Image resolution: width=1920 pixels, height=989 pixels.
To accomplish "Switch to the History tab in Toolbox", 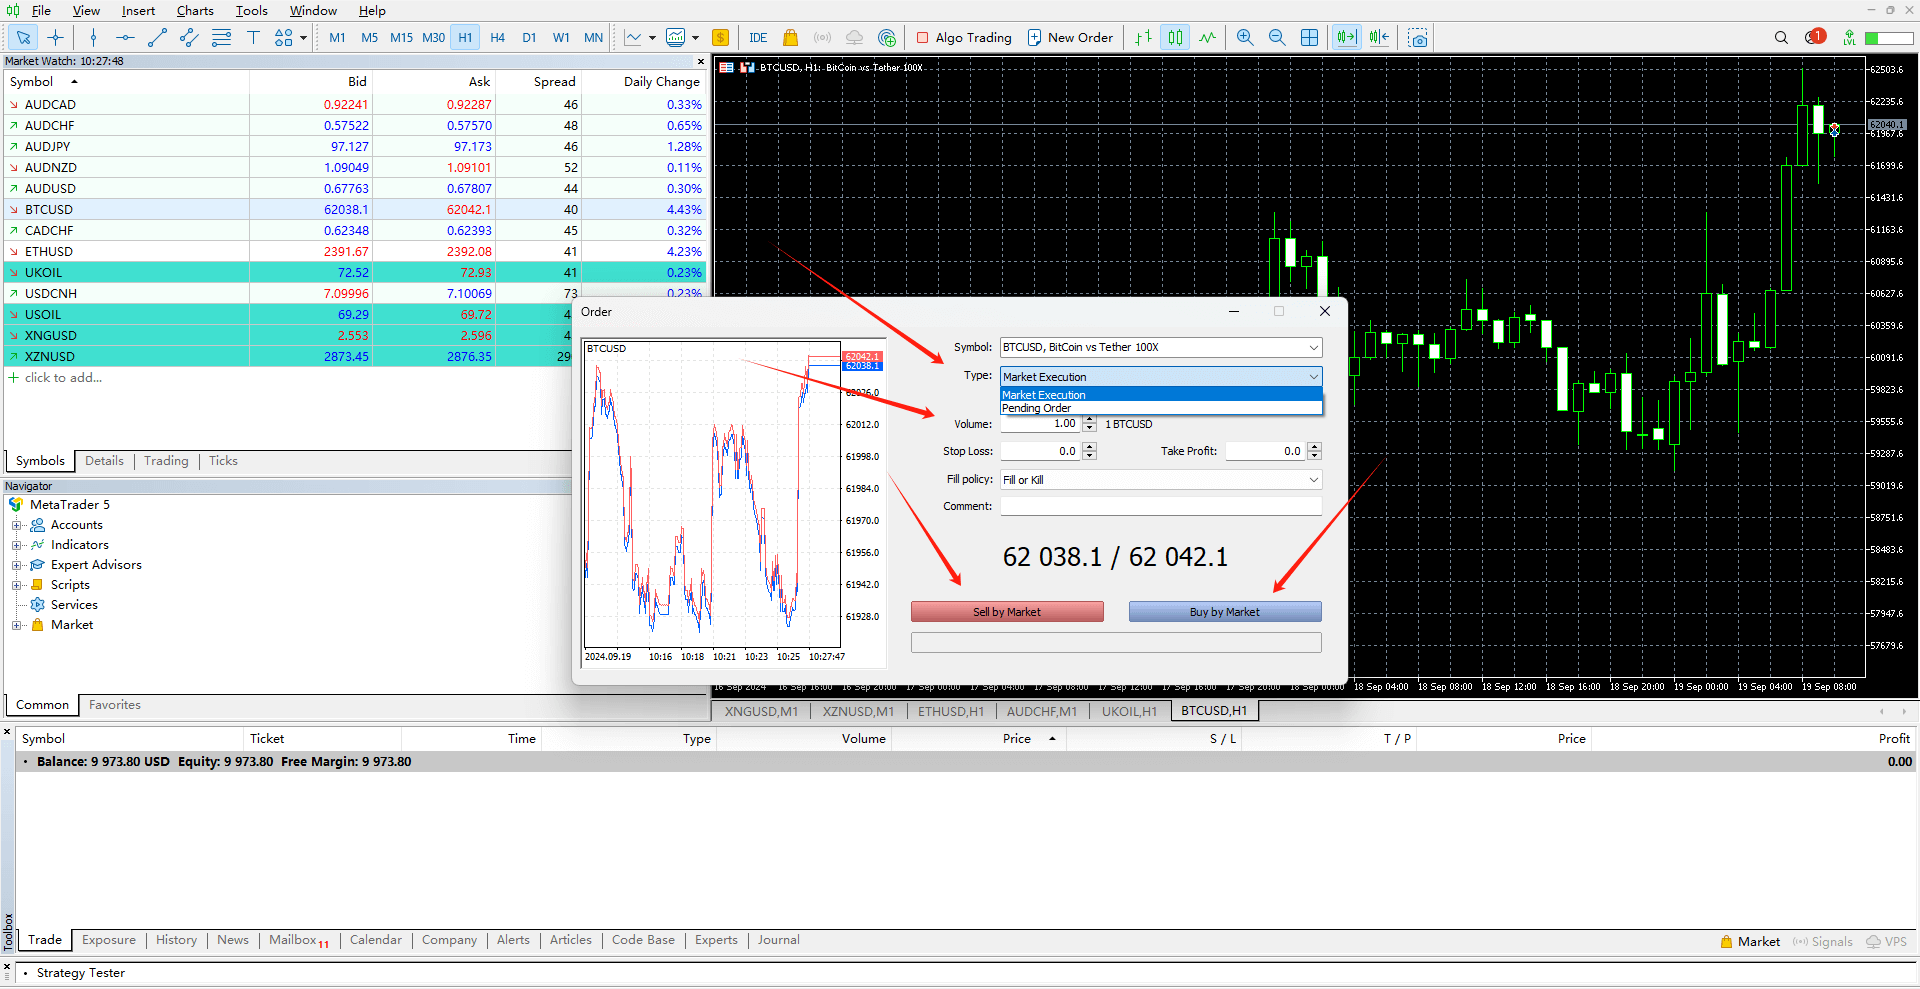I will tap(176, 940).
